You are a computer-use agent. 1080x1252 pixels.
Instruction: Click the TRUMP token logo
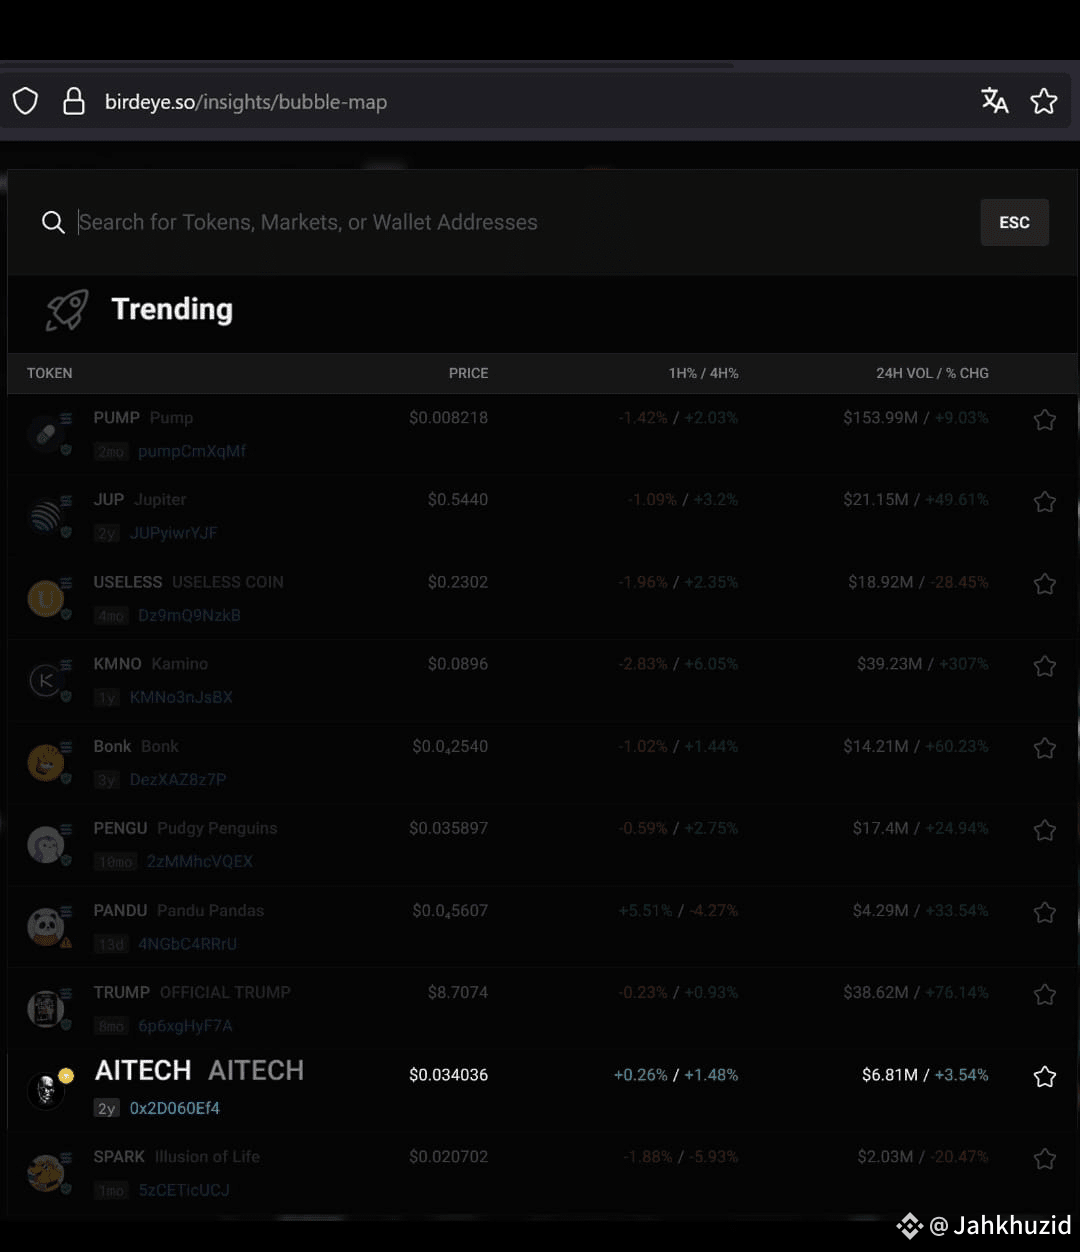pos(46,1009)
